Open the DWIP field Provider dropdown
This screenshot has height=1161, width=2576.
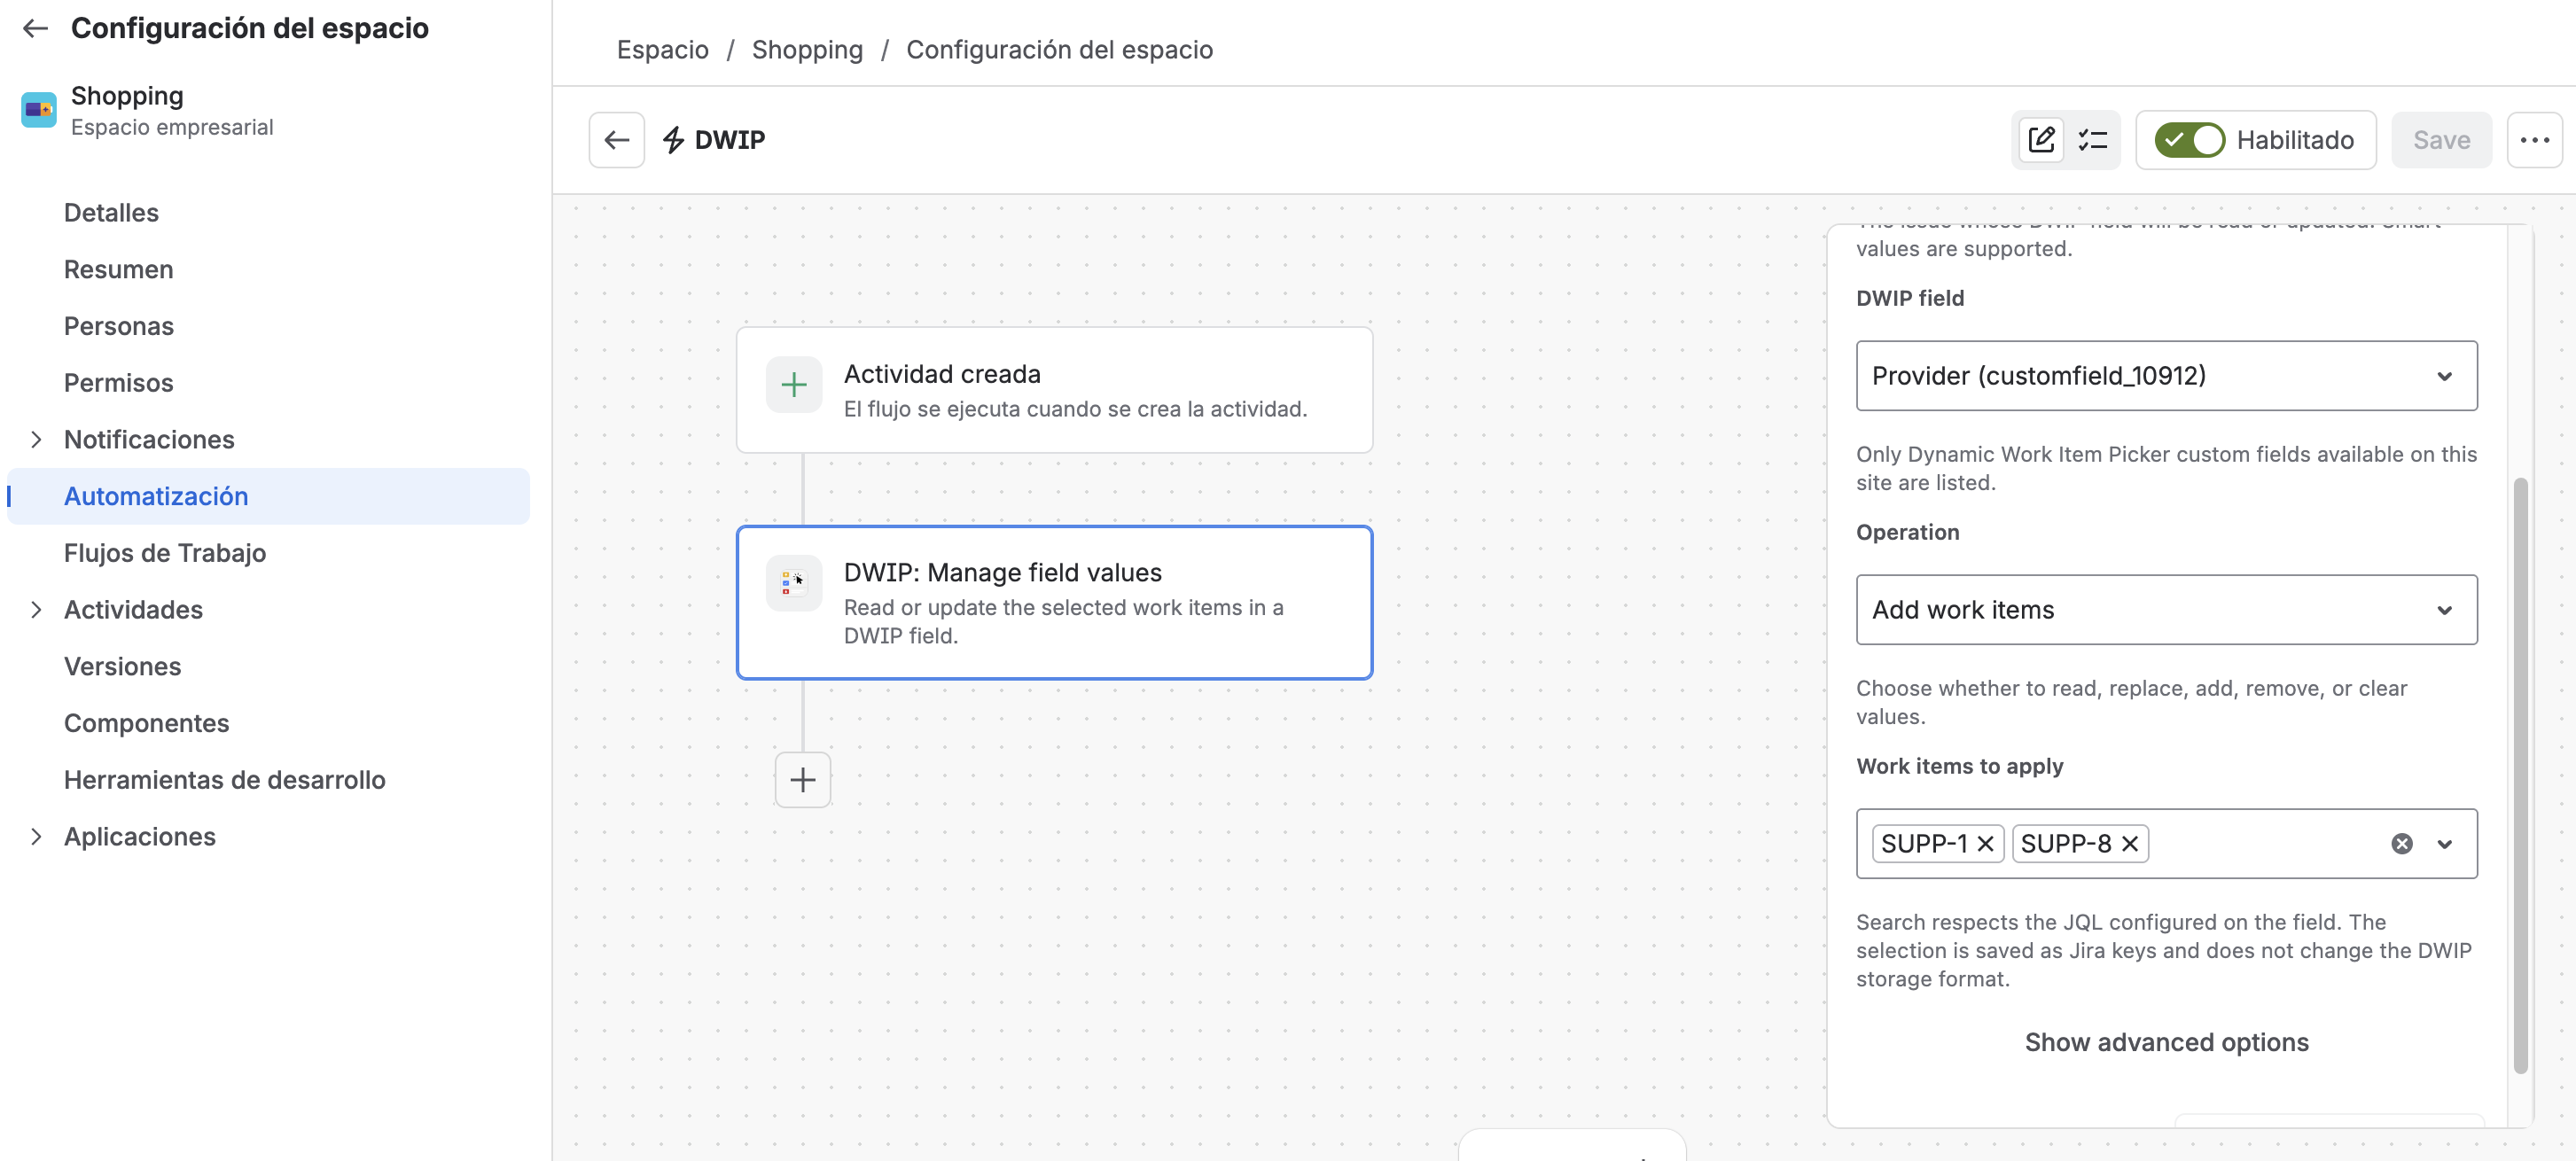2166,376
